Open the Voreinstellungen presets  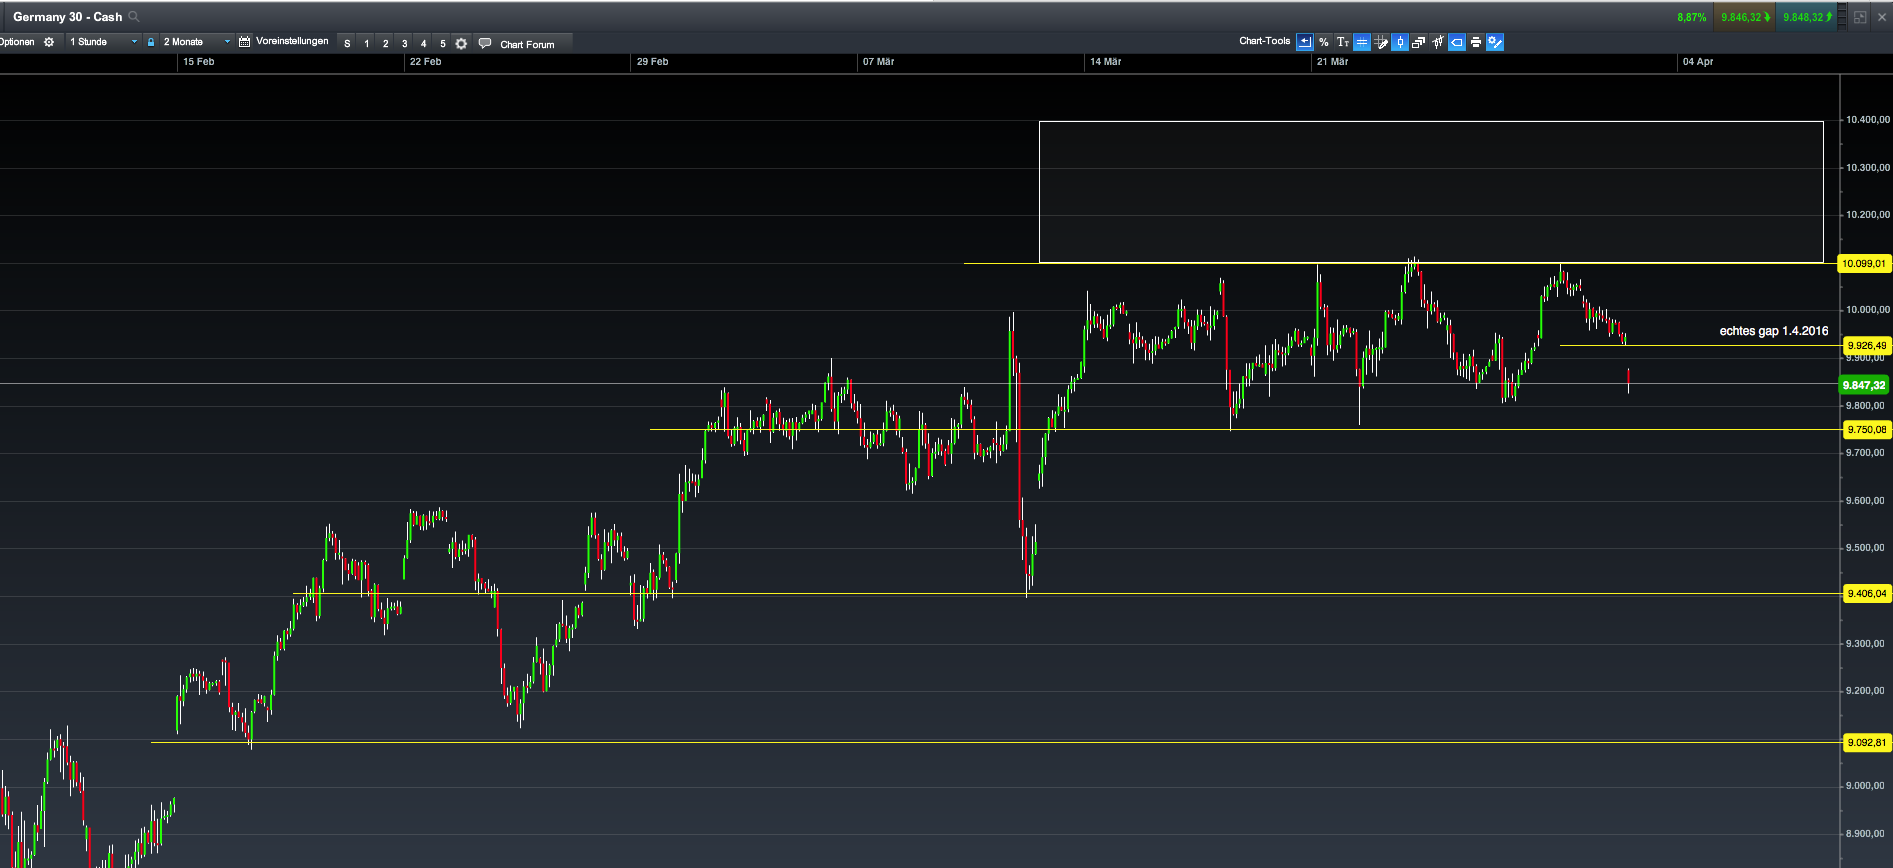[292, 41]
